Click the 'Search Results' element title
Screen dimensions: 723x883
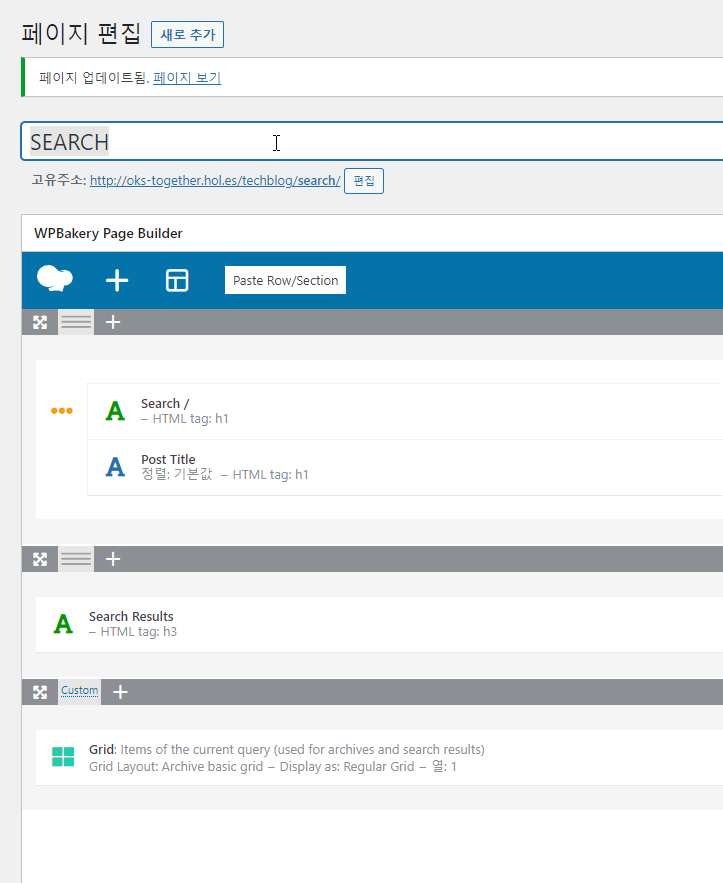click(x=131, y=617)
